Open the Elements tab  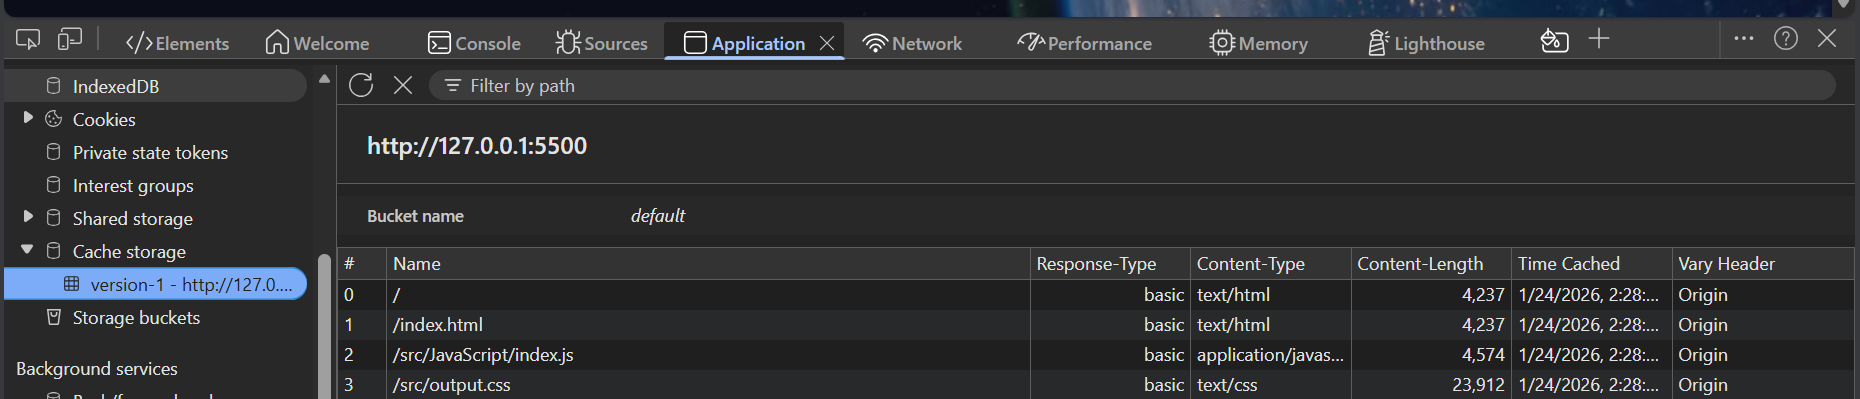(177, 43)
